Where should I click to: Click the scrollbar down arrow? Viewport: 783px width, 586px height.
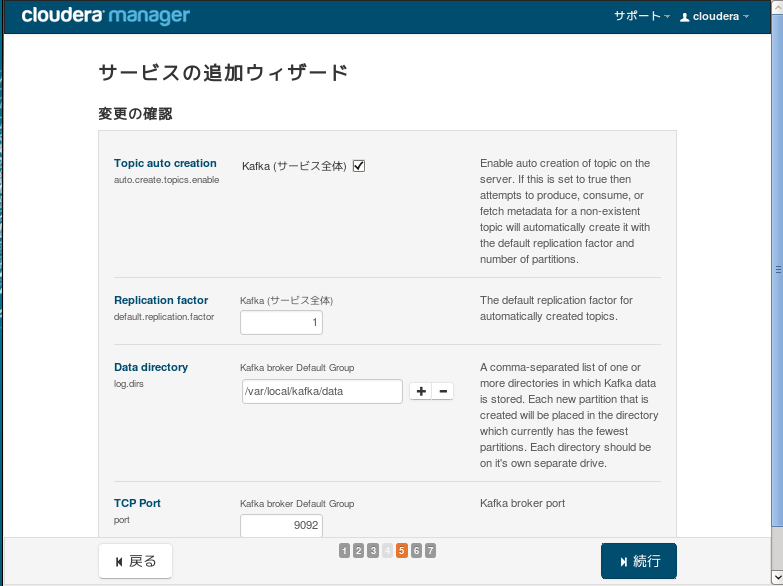[x=778, y=578]
